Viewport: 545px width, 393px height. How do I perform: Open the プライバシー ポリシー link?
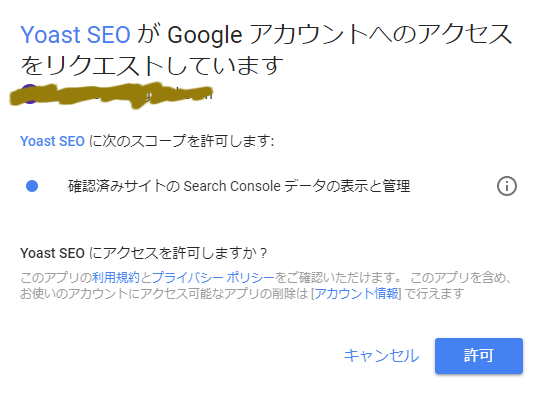tap(213, 278)
